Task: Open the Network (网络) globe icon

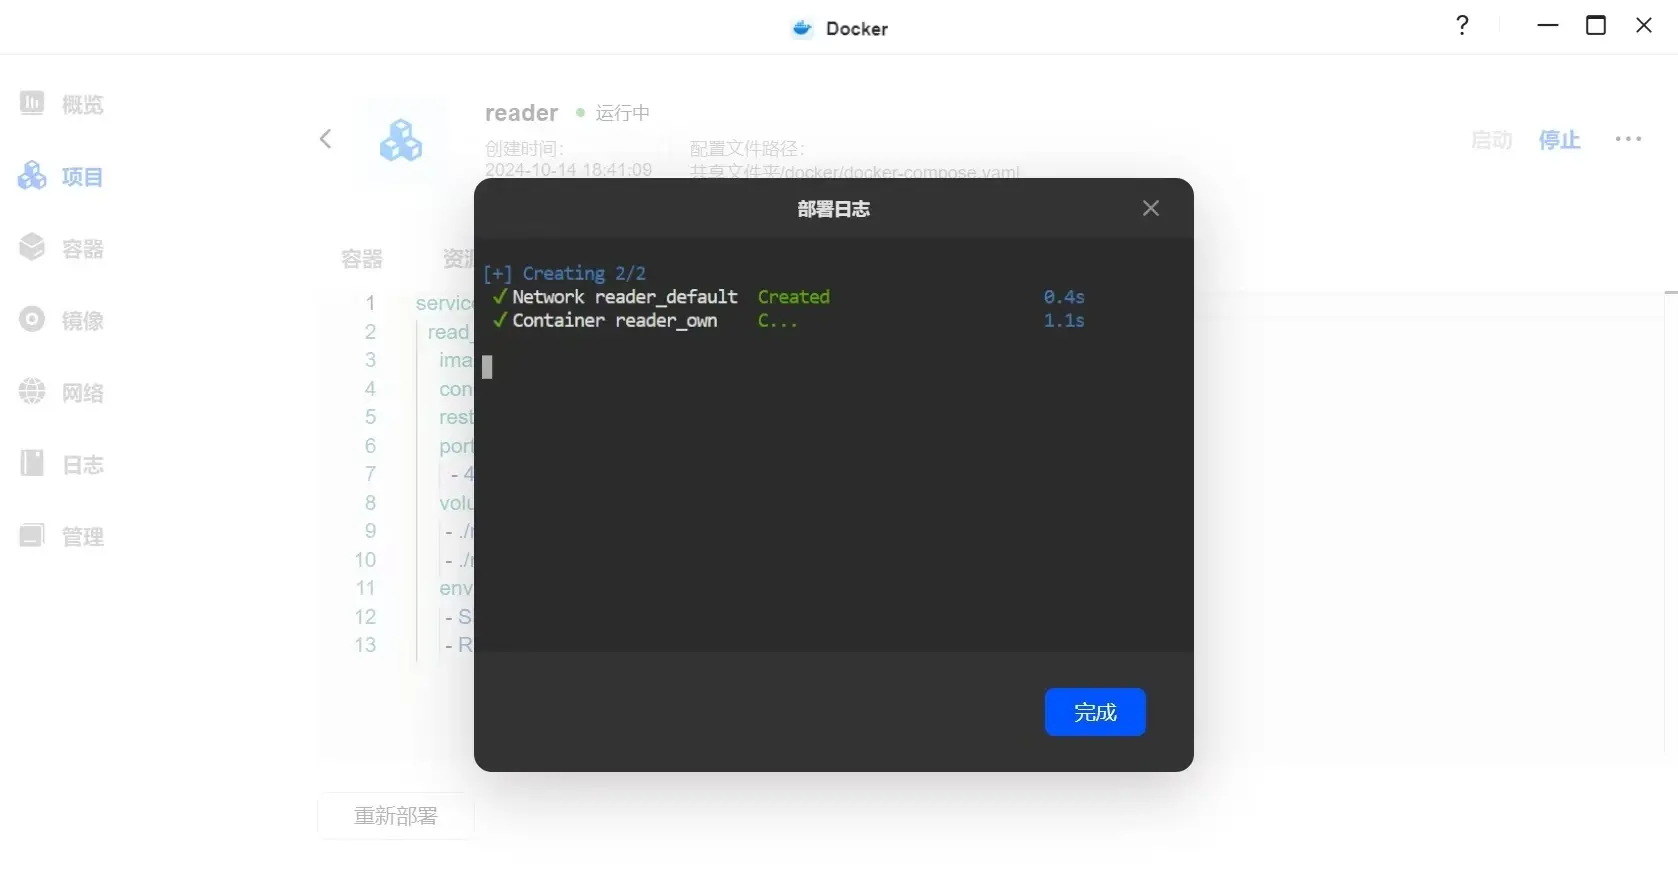Action: [x=32, y=392]
